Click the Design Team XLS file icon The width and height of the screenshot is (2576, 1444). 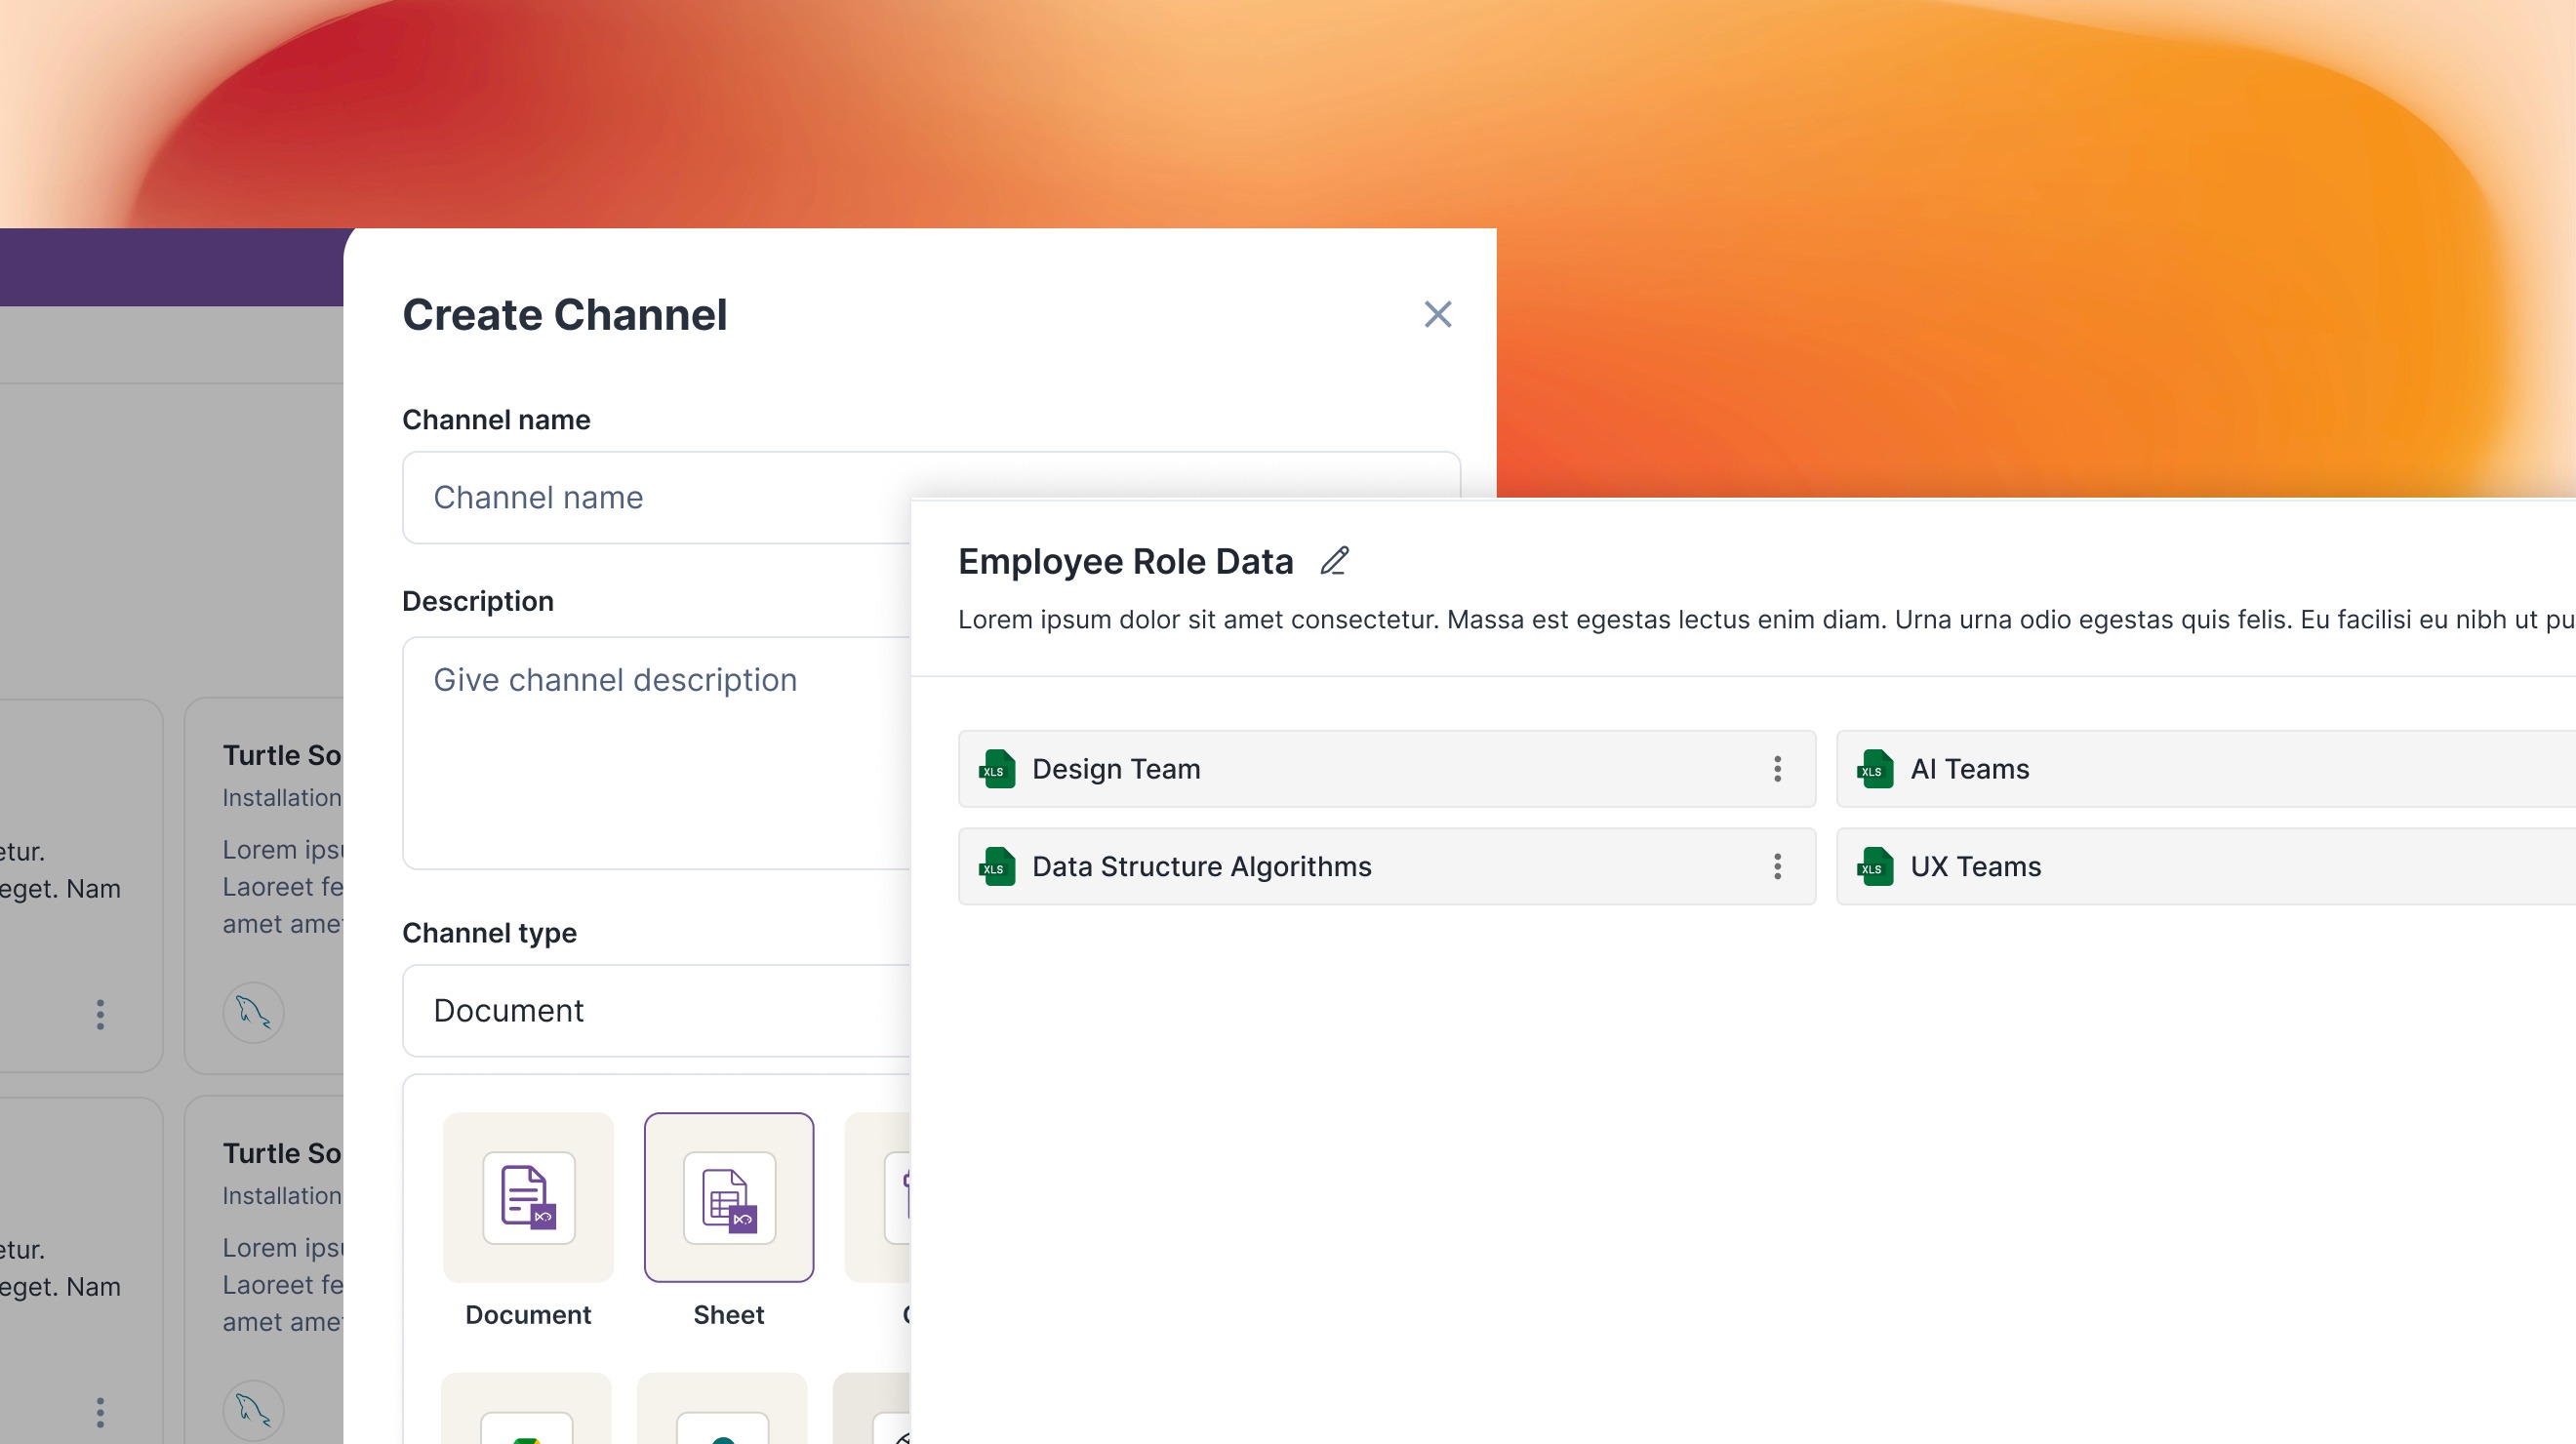(997, 769)
